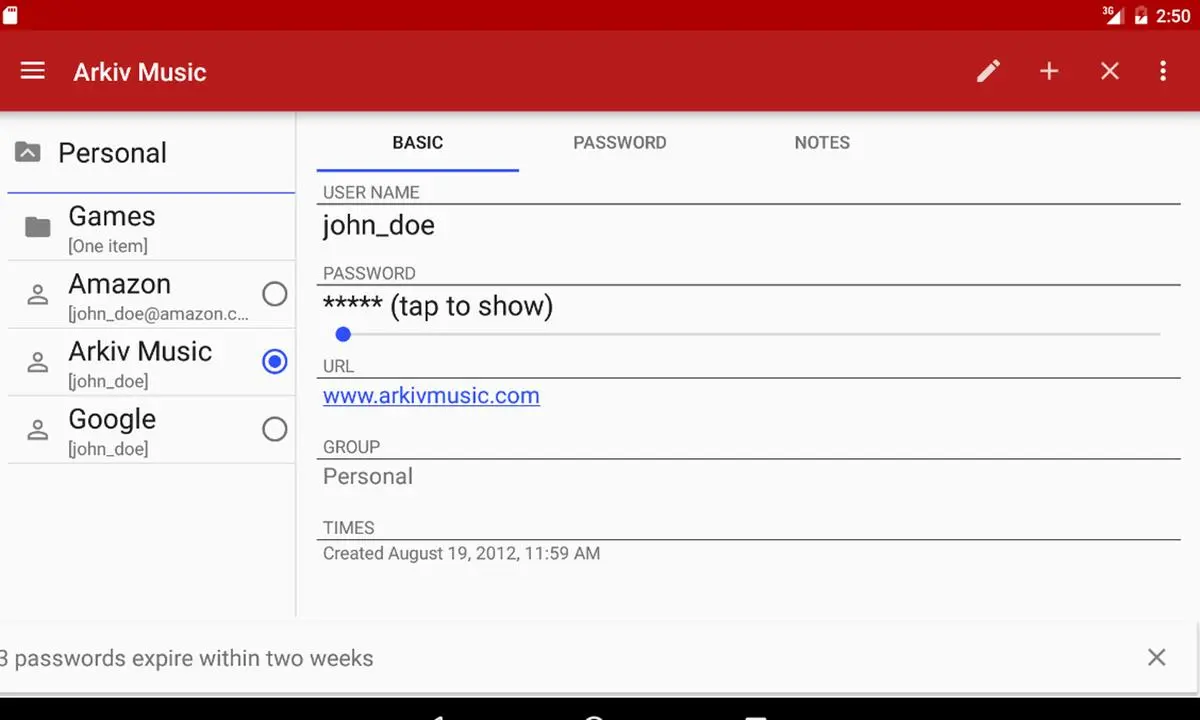The height and width of the screenshot is (720, 1200).
Task: Click the john_doe user name field
Action: [x=379, y=226]
